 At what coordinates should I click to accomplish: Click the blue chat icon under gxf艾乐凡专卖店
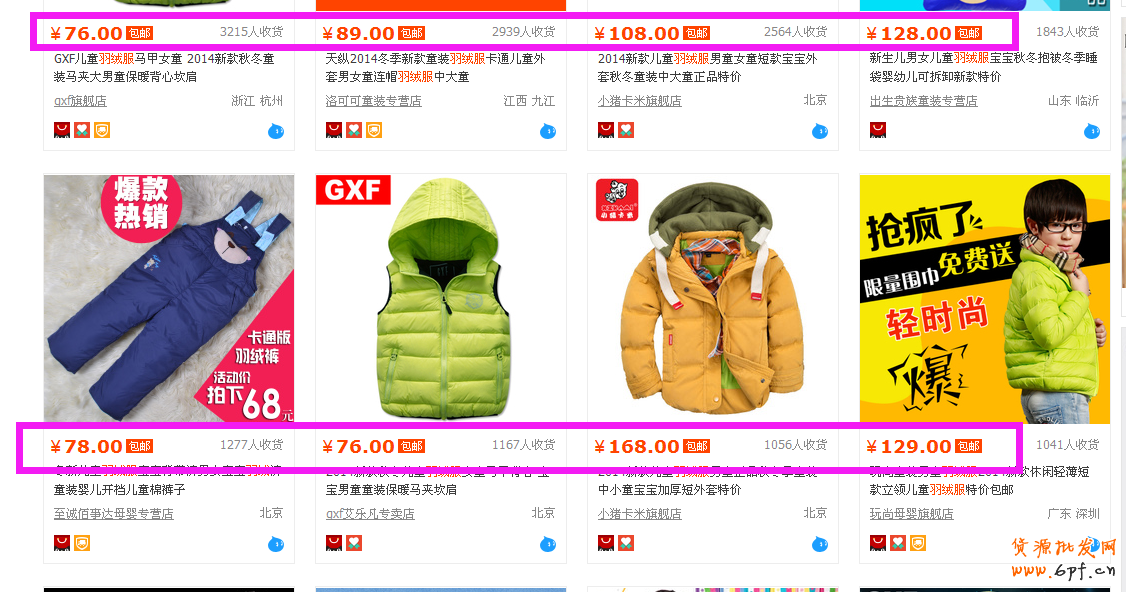(x=548, y=544)
